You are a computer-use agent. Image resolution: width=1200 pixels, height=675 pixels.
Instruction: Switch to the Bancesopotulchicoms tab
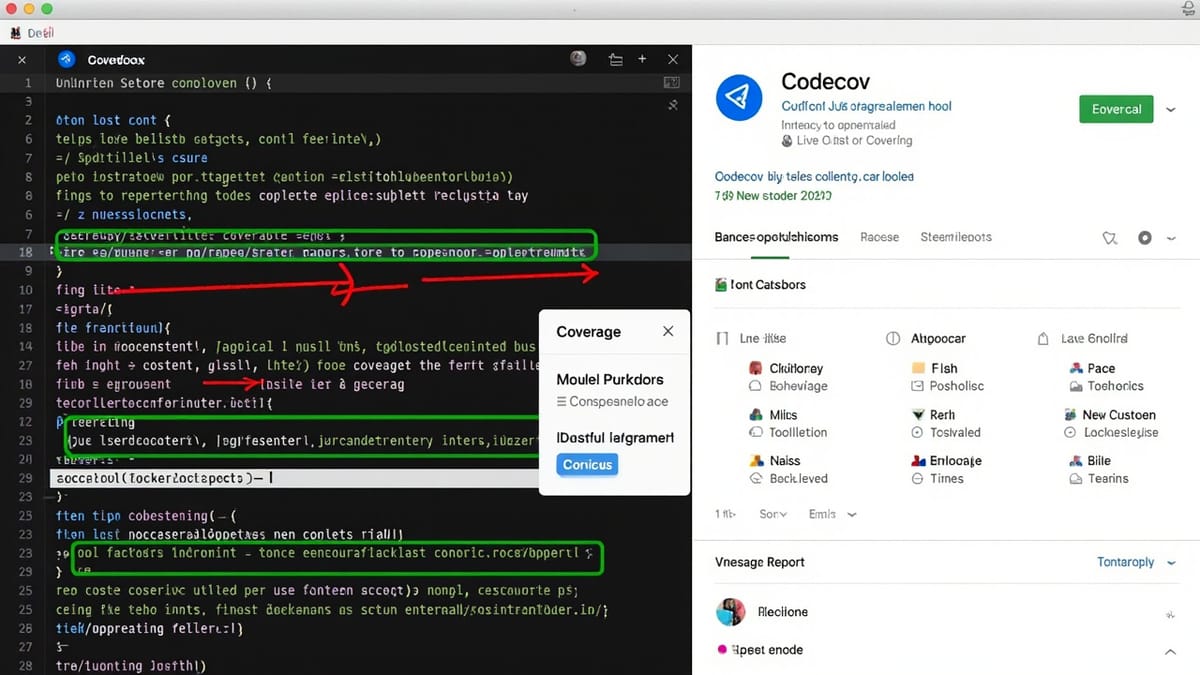click(x=776, y=237)
